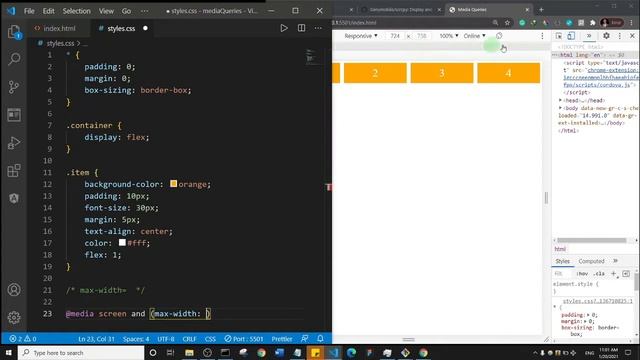Open the Manage gear in VS Code

point(14,317)
